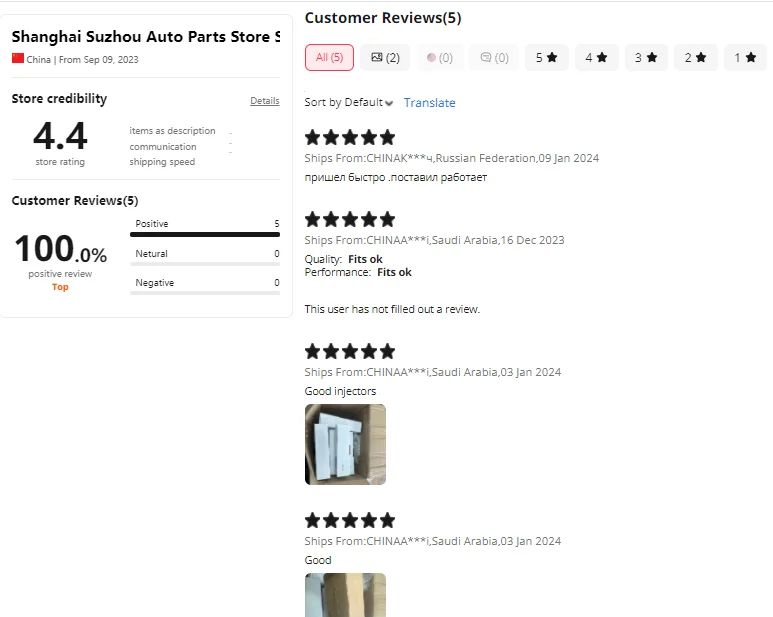Click the five-star rating of Russian review
The width and height of the screenshot is (773, 617).
coord(350,137)
